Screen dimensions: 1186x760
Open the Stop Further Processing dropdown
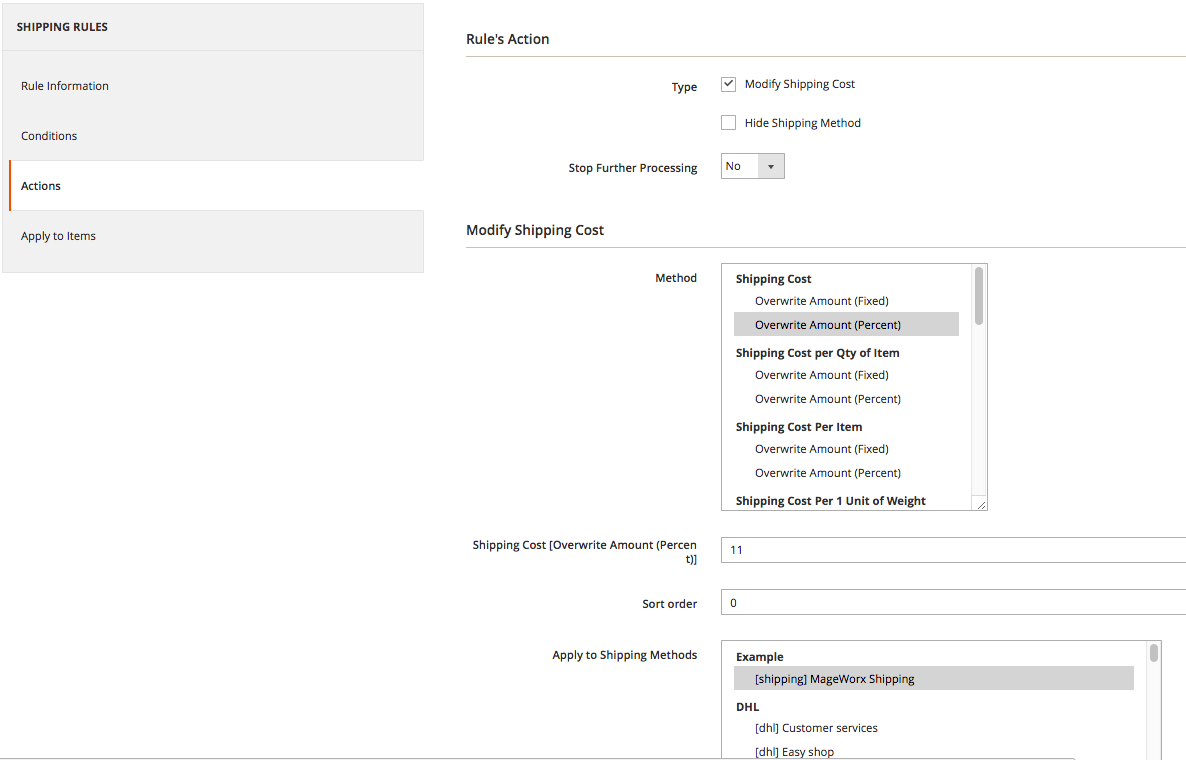[x=752, y=167]
